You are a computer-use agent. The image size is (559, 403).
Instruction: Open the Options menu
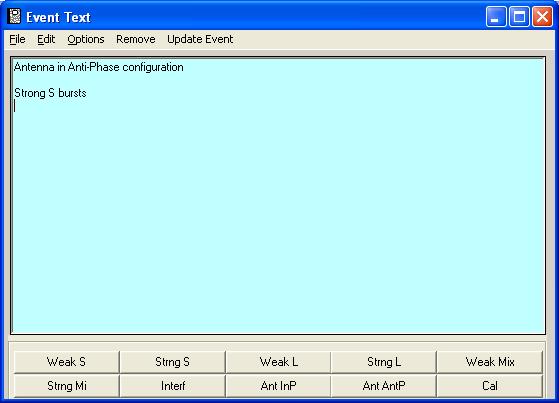[86, 39]
